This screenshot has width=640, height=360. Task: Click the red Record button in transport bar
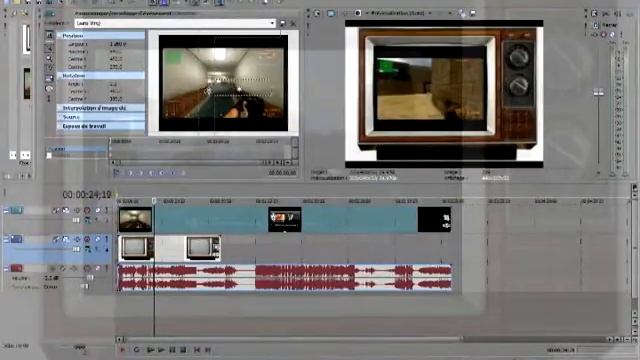122,350
